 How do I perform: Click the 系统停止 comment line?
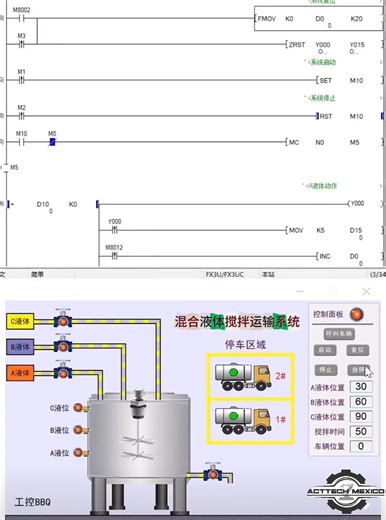click(x=322, y=98)
